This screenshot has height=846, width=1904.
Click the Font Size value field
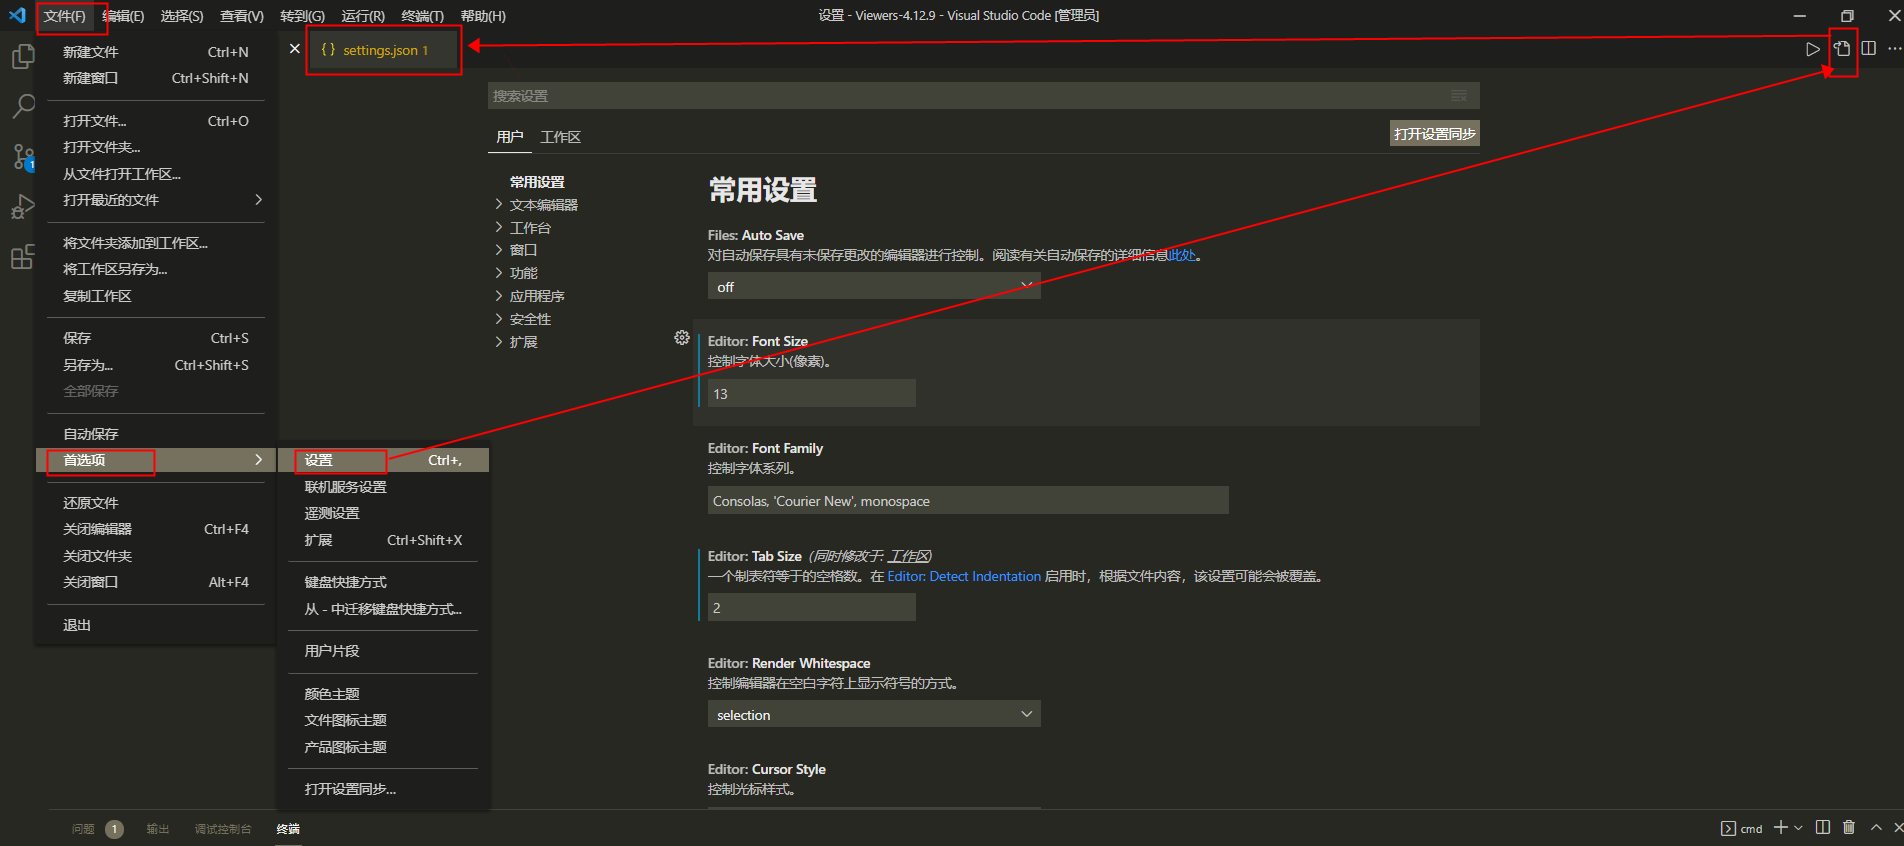(x=812, y=393)
